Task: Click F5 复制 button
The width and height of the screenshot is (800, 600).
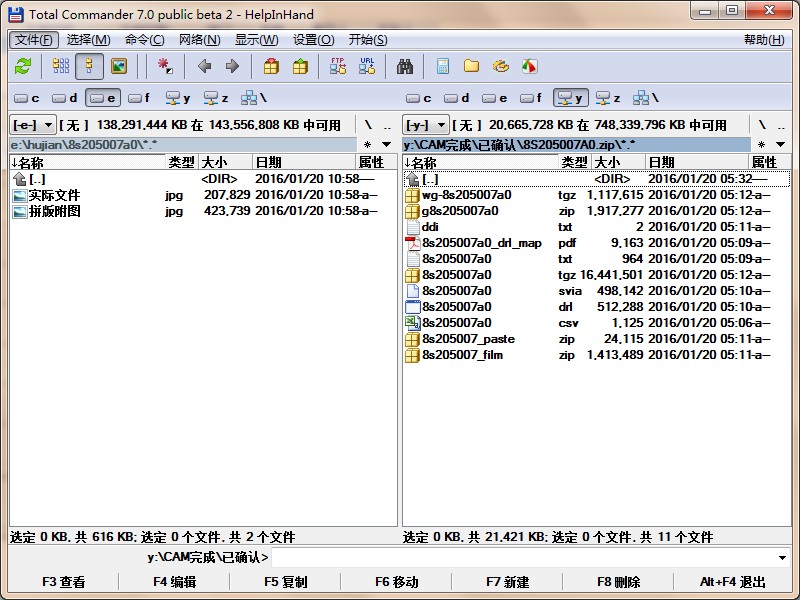Action: point(286,582)
